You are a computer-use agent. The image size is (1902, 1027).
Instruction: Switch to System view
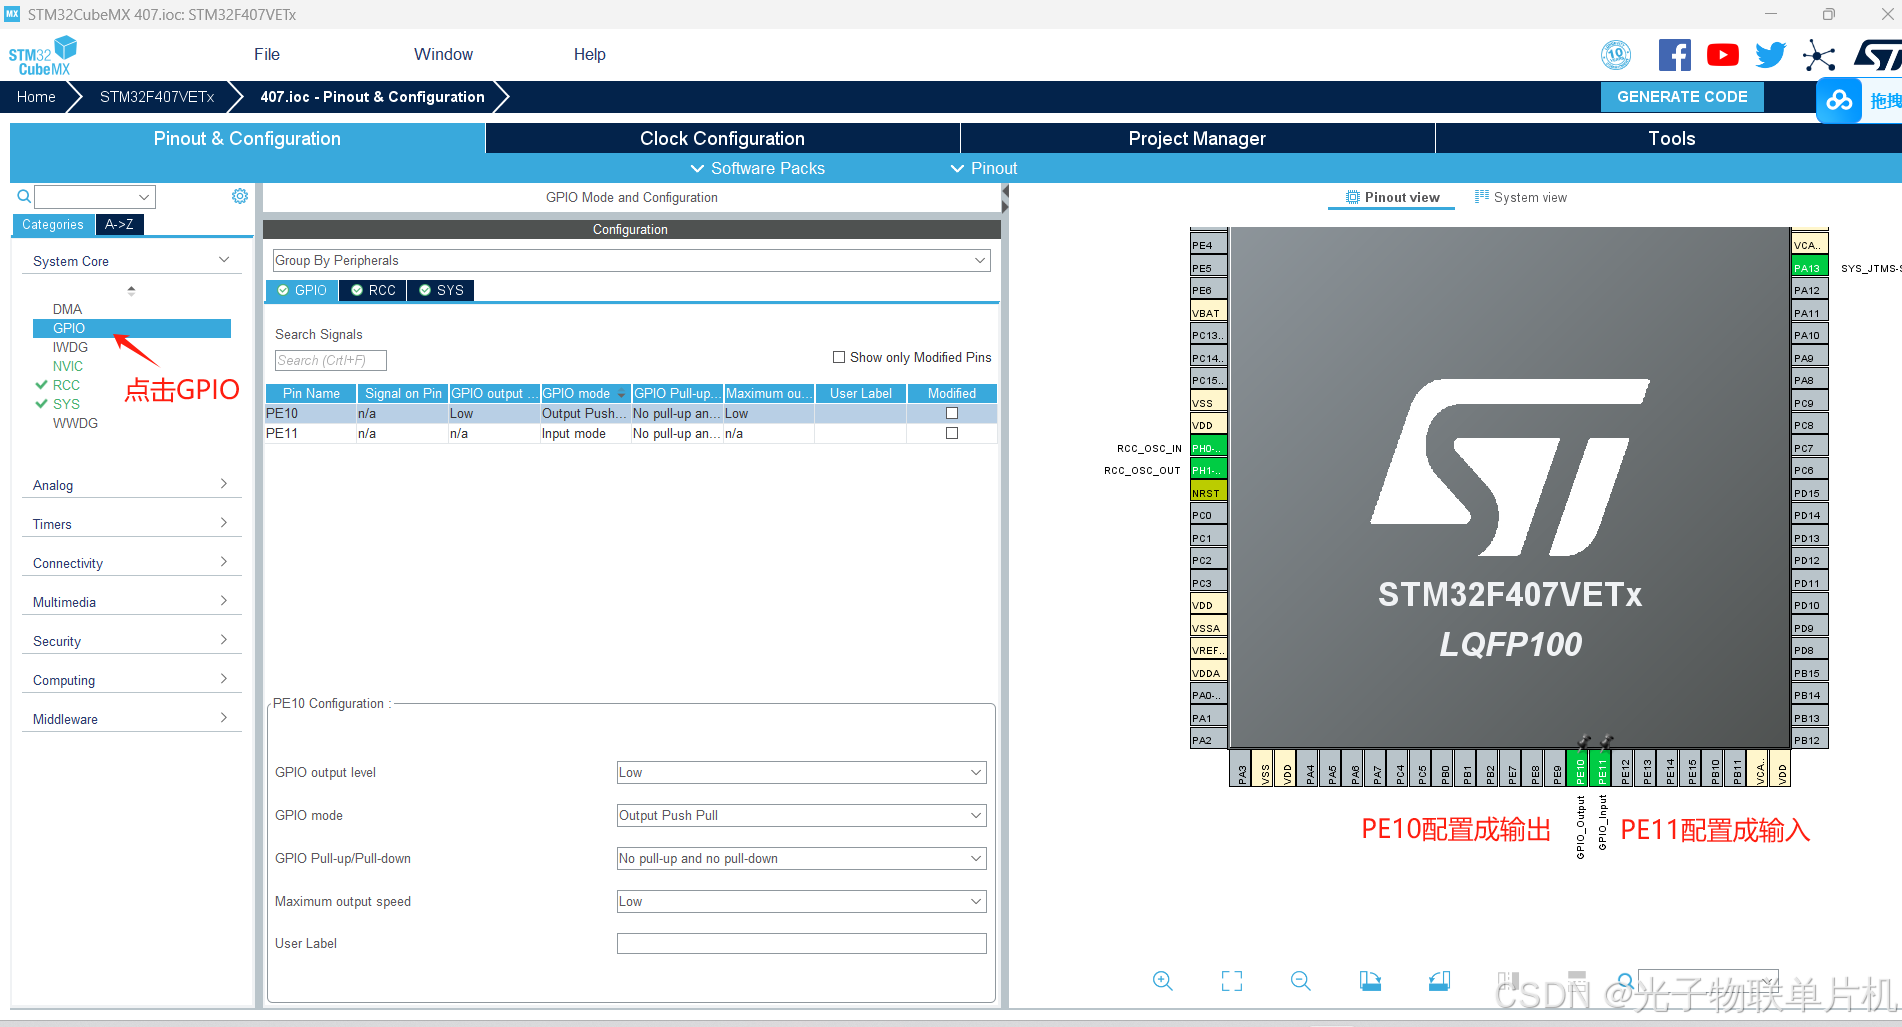tap(1521, 197)
